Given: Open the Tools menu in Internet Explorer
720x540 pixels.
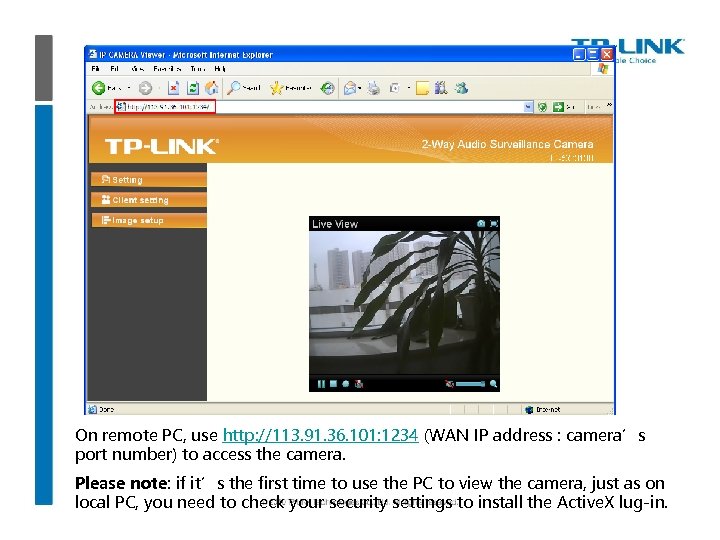Looking at the screenshot, I should tap(197, 69).
